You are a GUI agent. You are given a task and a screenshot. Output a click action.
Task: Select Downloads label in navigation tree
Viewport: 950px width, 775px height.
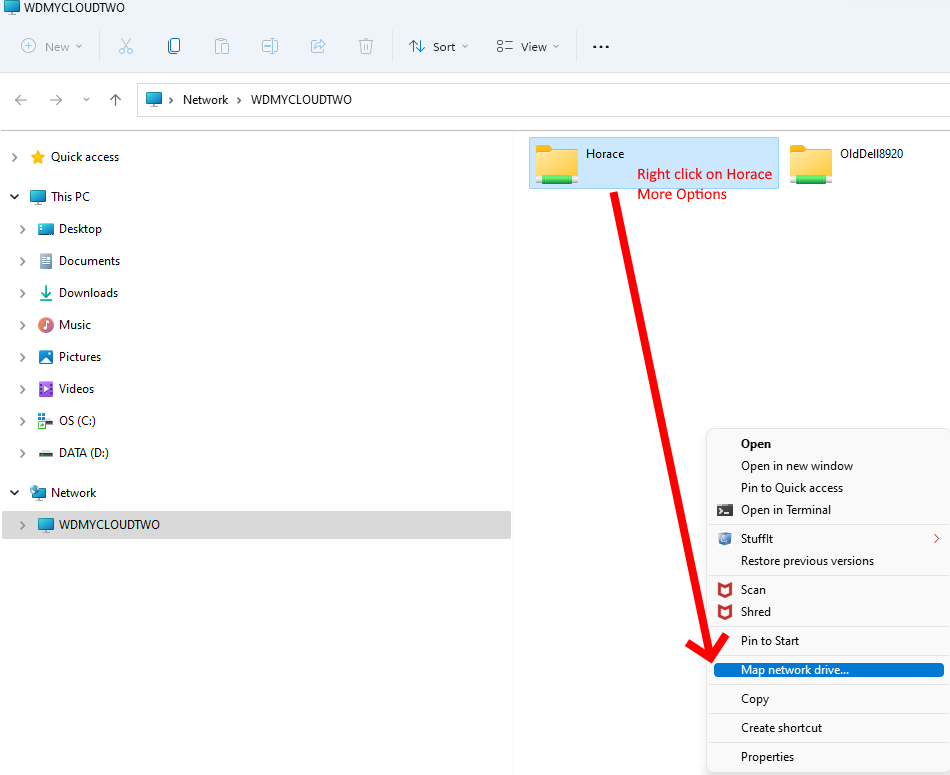click(x=88, y=293)
